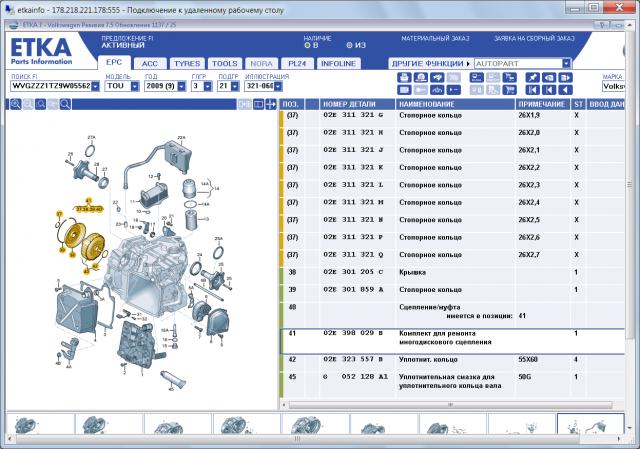This screenshot has width=640, height=449.
Task: Open the ИЛЛЮСТРАЦИЯ dropdown showing 321-060
Action: pyautogui.click(x=278, y=86)
